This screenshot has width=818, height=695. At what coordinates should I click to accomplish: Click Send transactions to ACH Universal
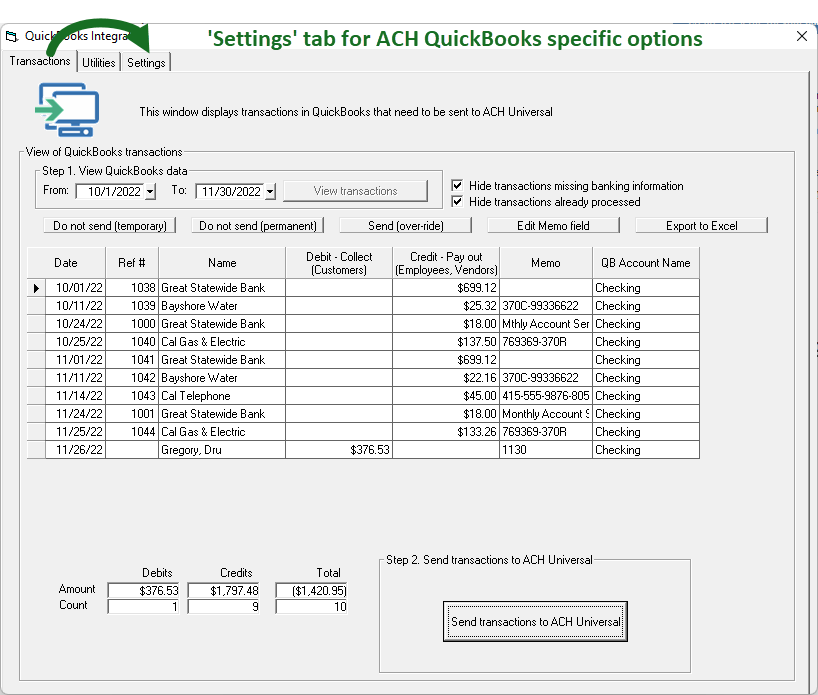pyautogui.click(x=535, y=622)
